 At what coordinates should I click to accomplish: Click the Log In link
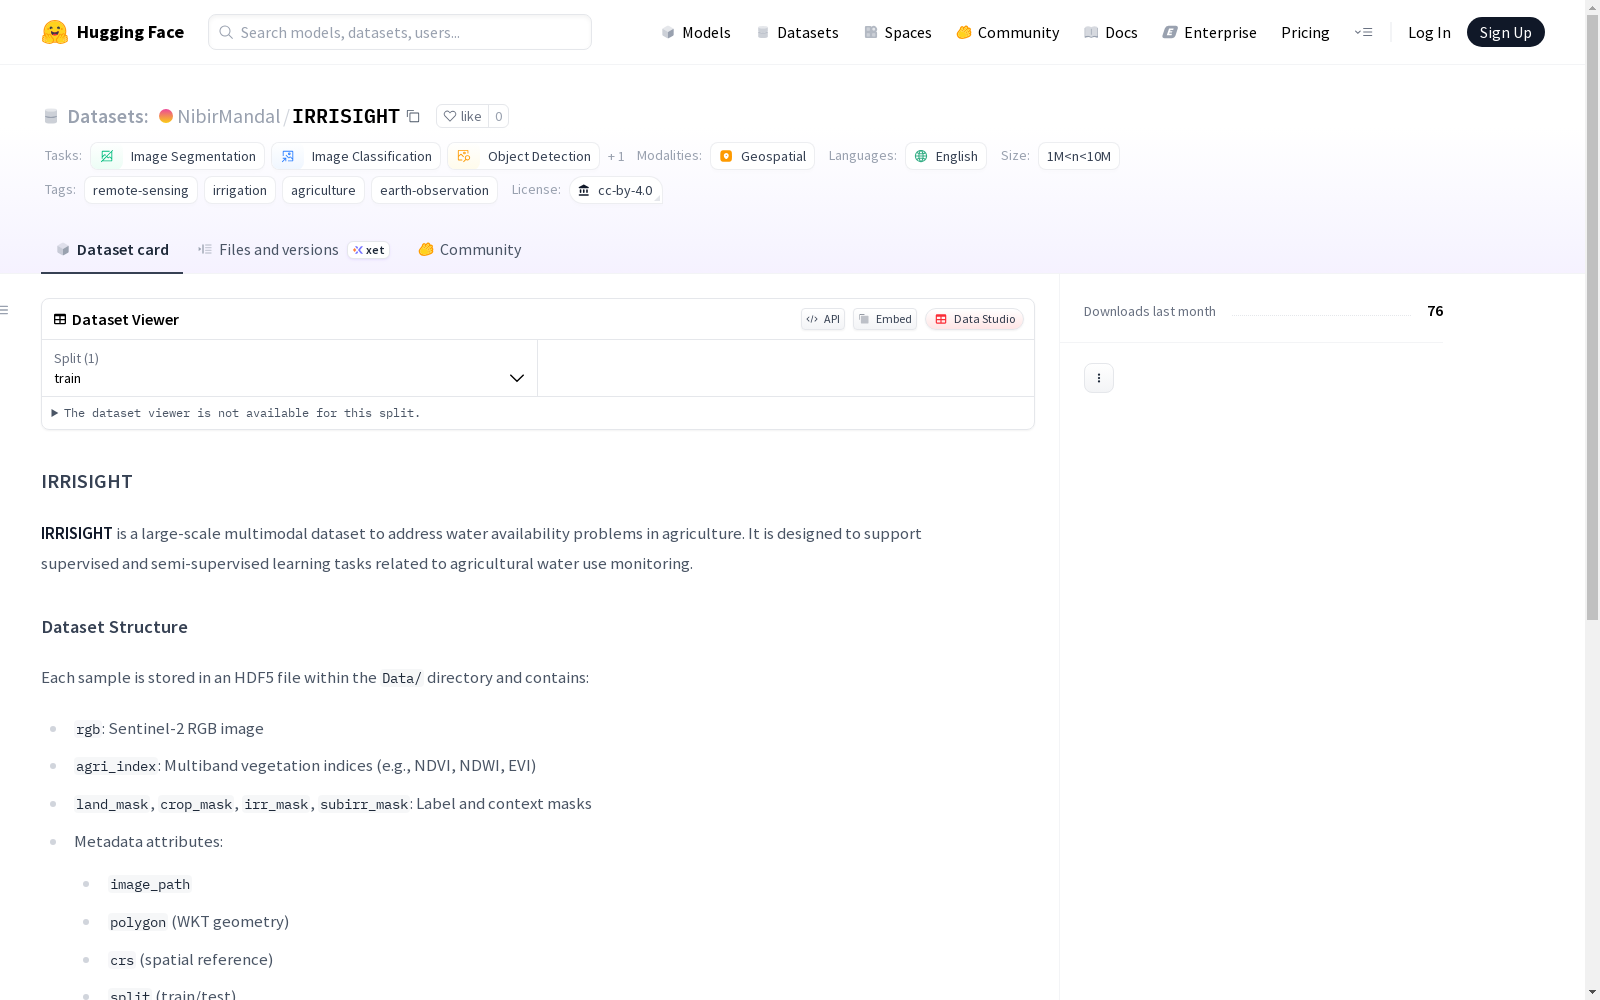point(1429,32)
